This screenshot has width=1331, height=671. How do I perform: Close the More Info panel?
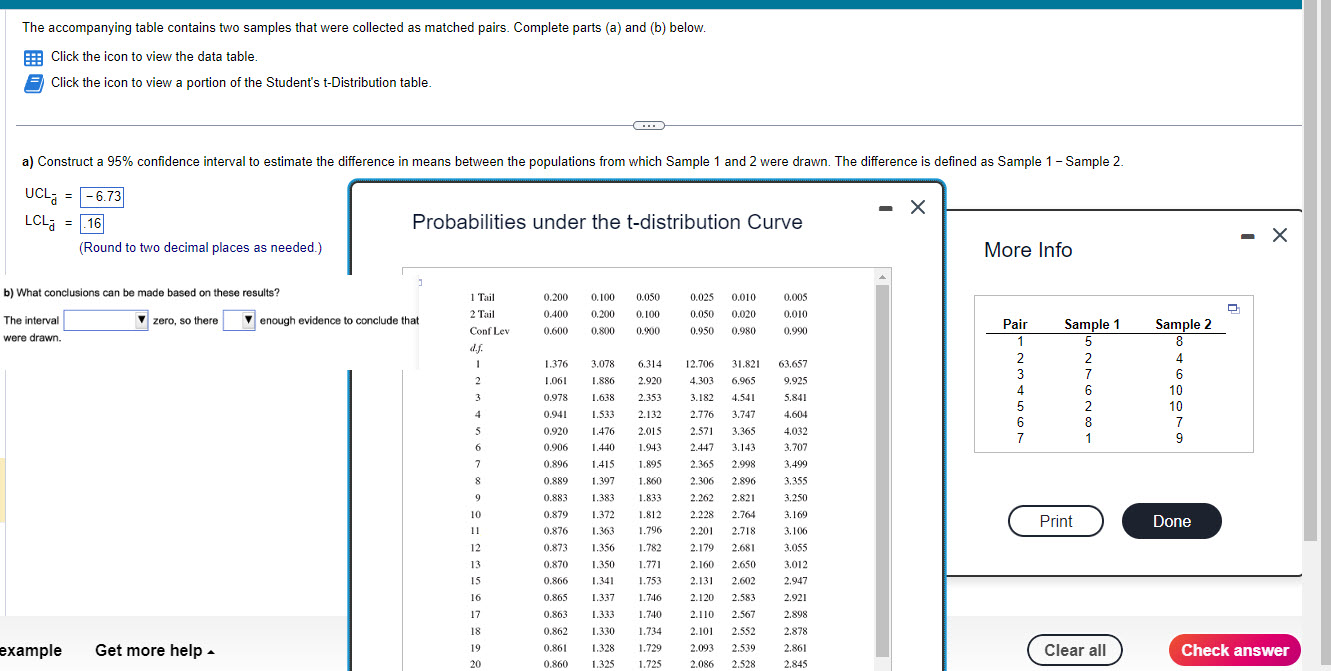coord(1280,235)
